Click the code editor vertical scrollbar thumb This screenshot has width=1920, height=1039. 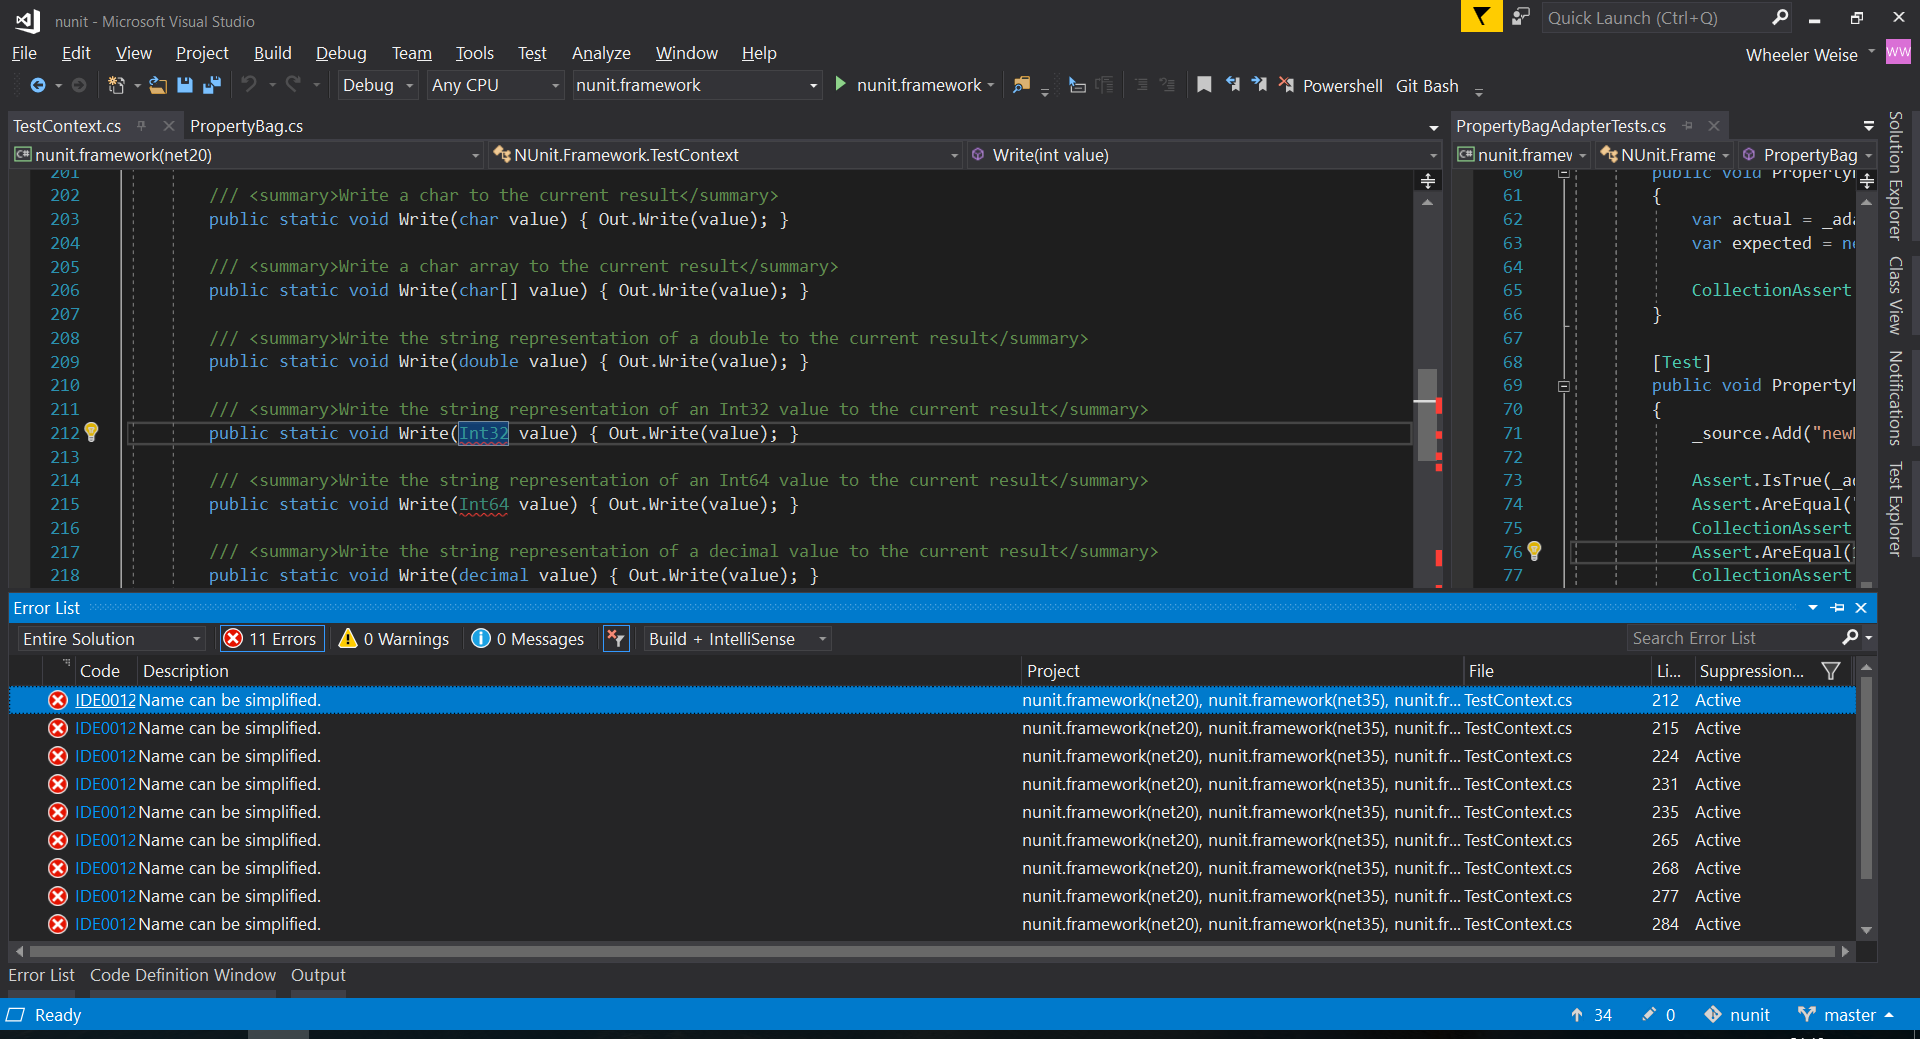[x=1427, y=414]
